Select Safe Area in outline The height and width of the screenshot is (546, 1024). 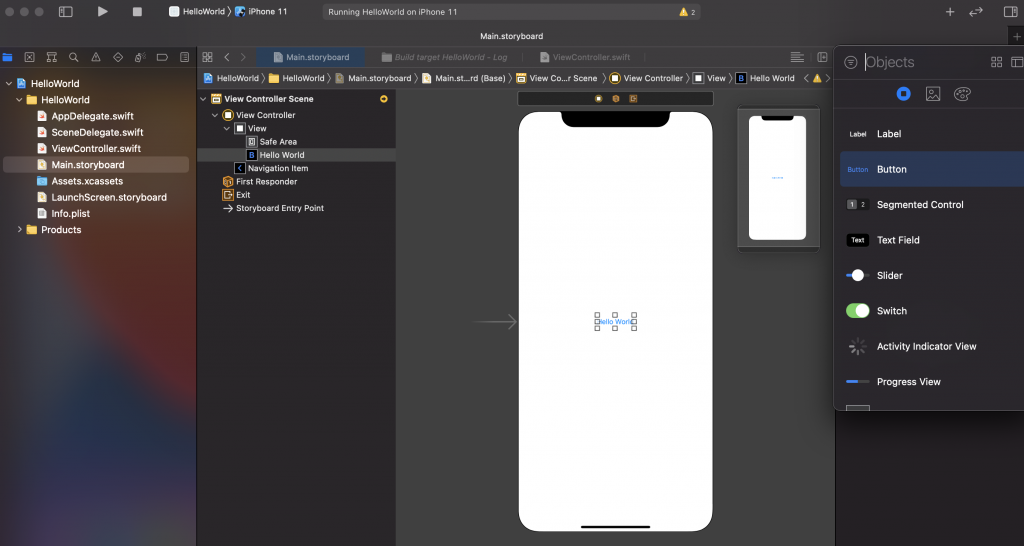(x=278, y=142)
